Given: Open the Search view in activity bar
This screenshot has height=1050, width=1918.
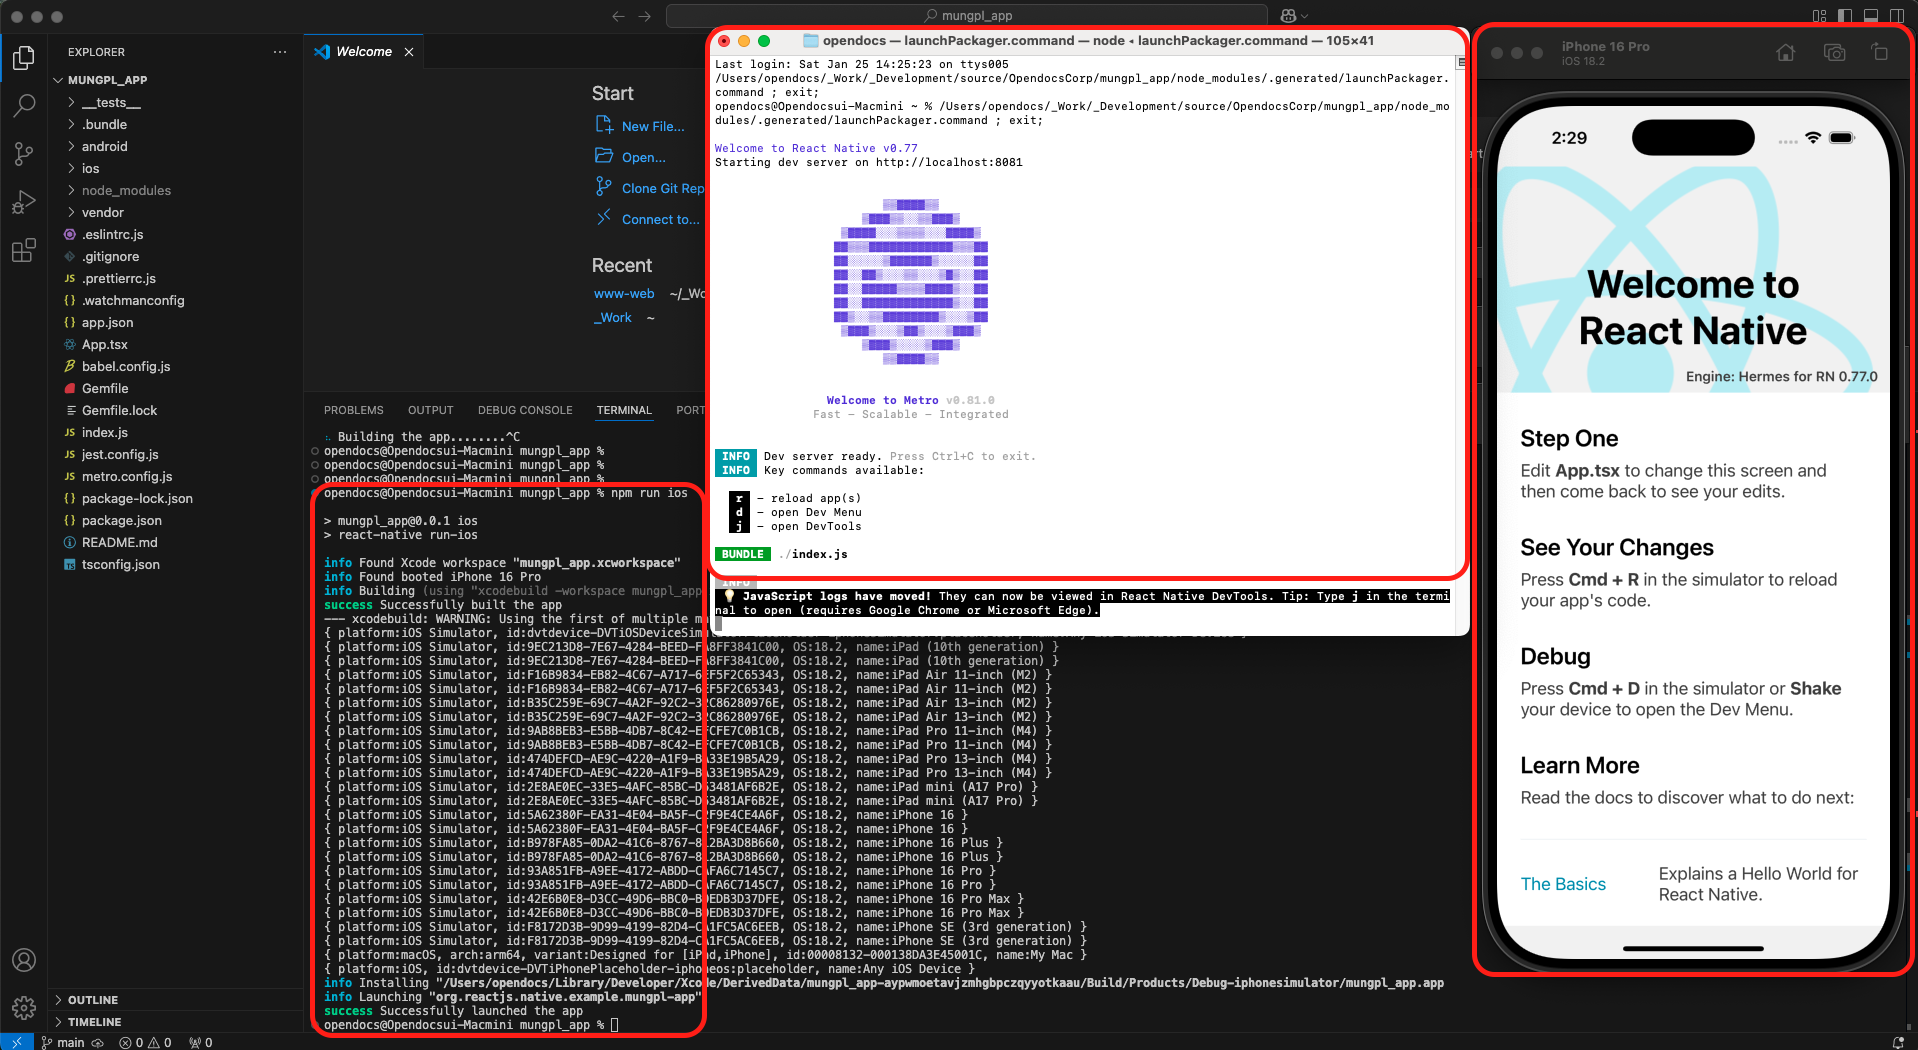Looking at the screenshot, I should coord(24,106).
